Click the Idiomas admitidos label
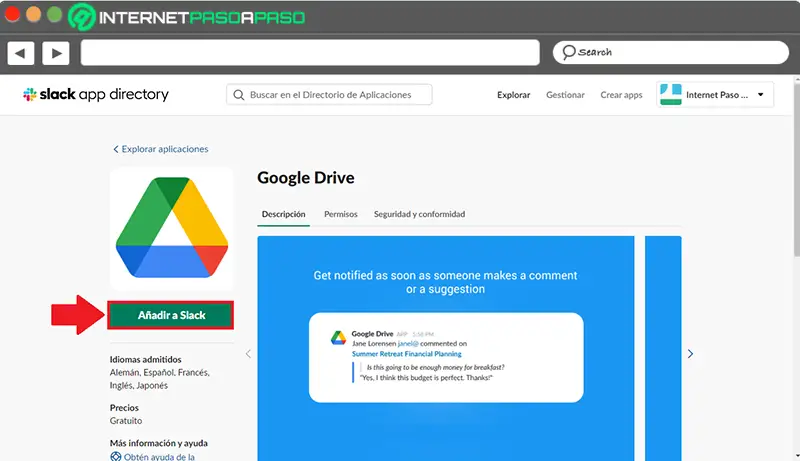Image resolution: width=800 pixels, height=461 pixels. click(x=145, y=360)
